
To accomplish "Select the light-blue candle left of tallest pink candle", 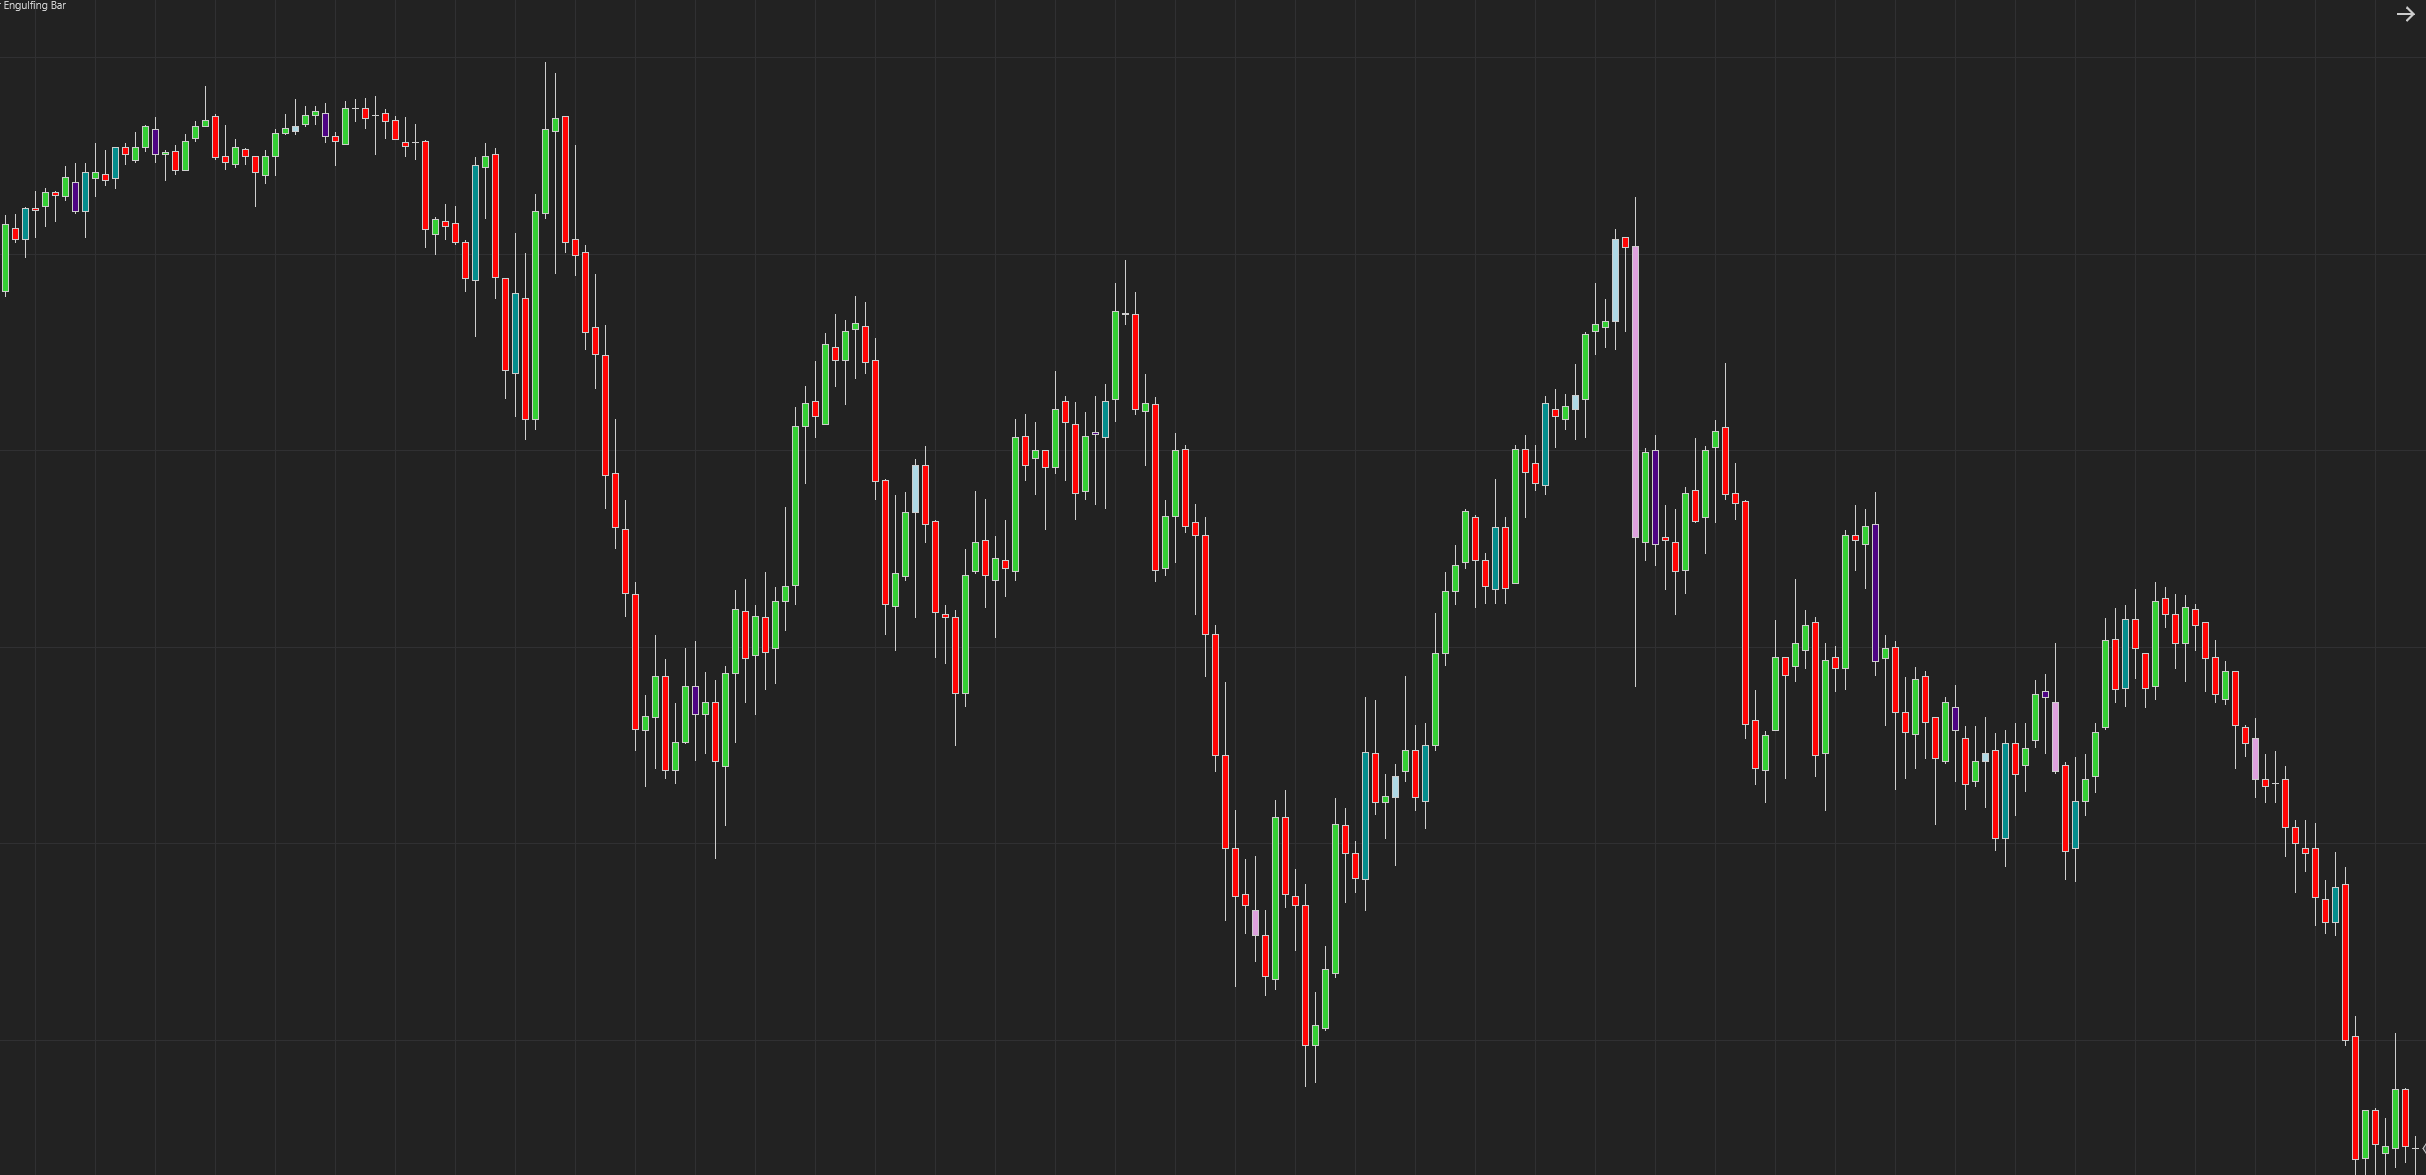I will (1615, 280).
